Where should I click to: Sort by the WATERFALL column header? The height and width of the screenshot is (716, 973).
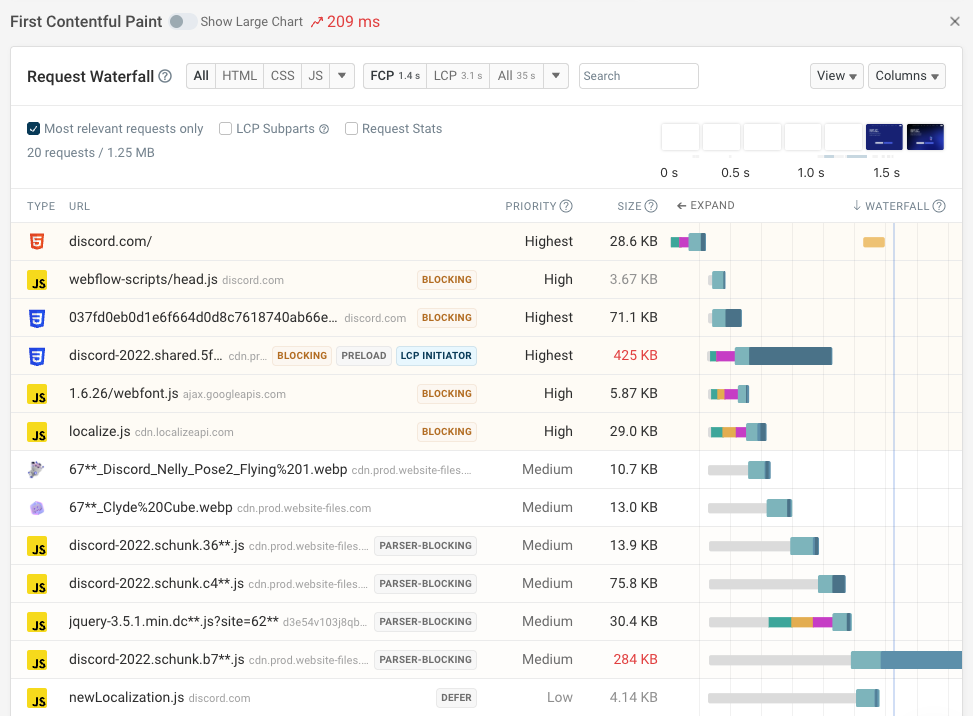pos(891,206)
